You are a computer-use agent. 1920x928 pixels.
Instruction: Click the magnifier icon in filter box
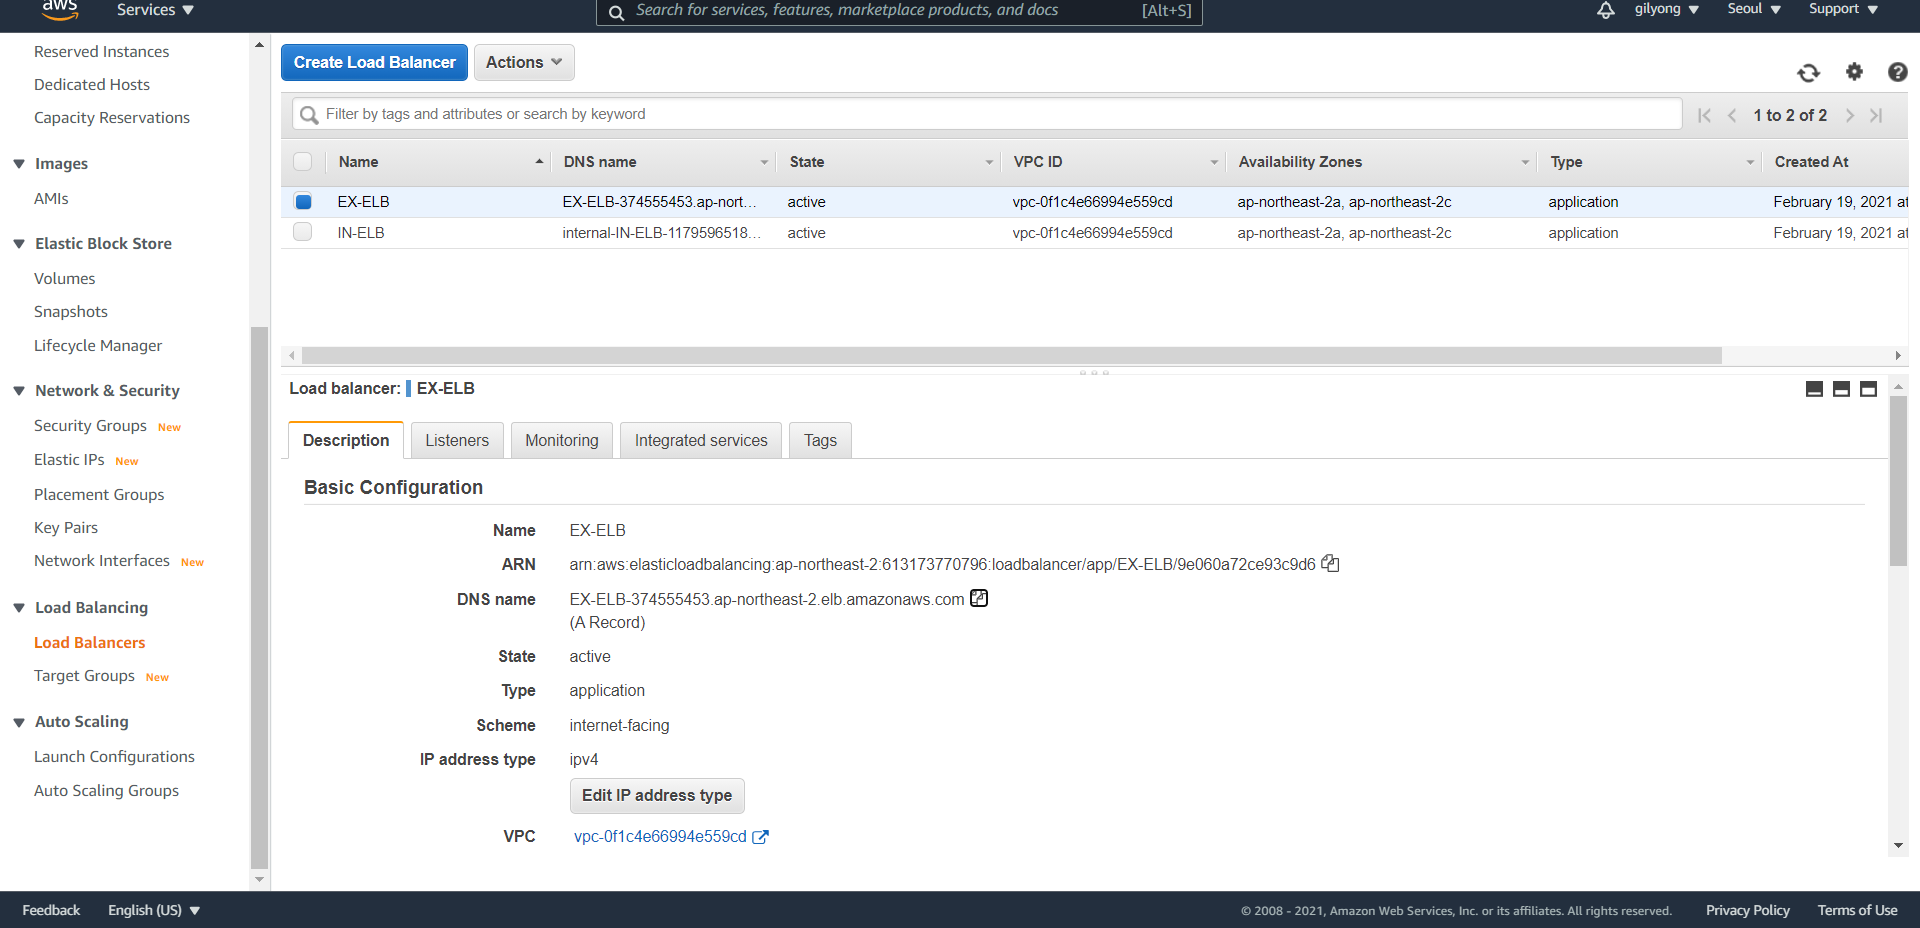click(x=310, y=115)
